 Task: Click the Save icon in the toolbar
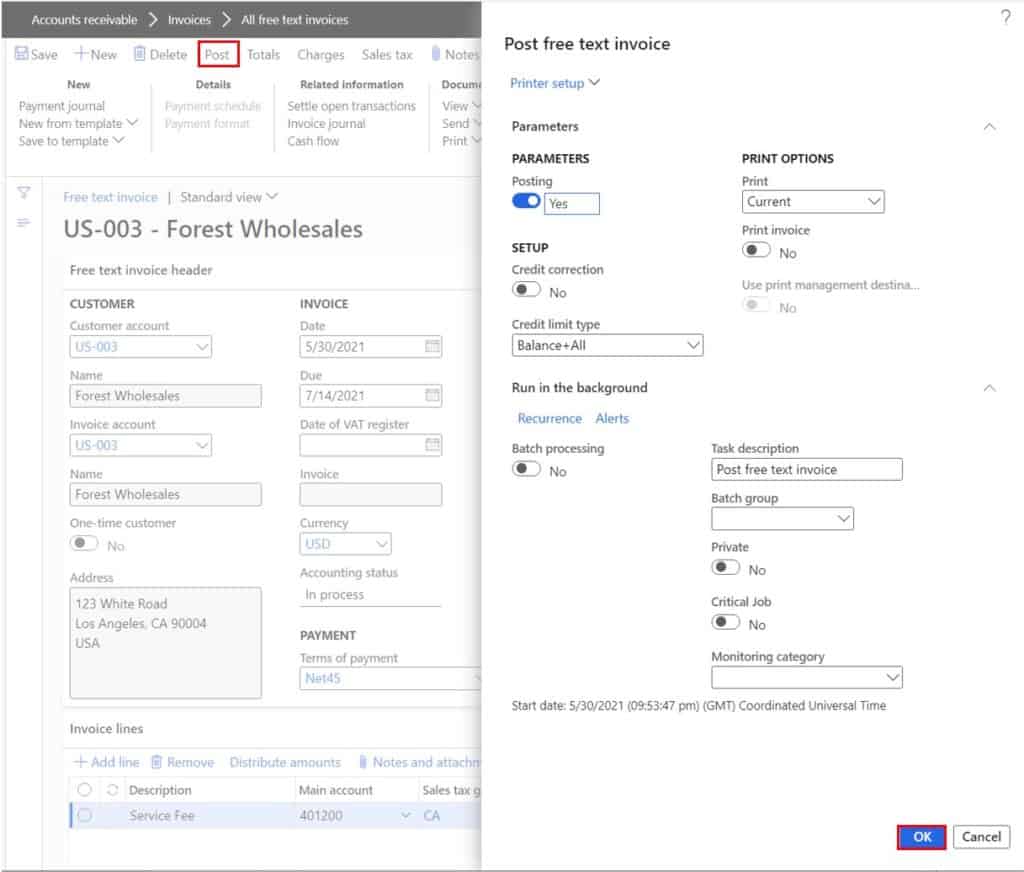(35, 55)
